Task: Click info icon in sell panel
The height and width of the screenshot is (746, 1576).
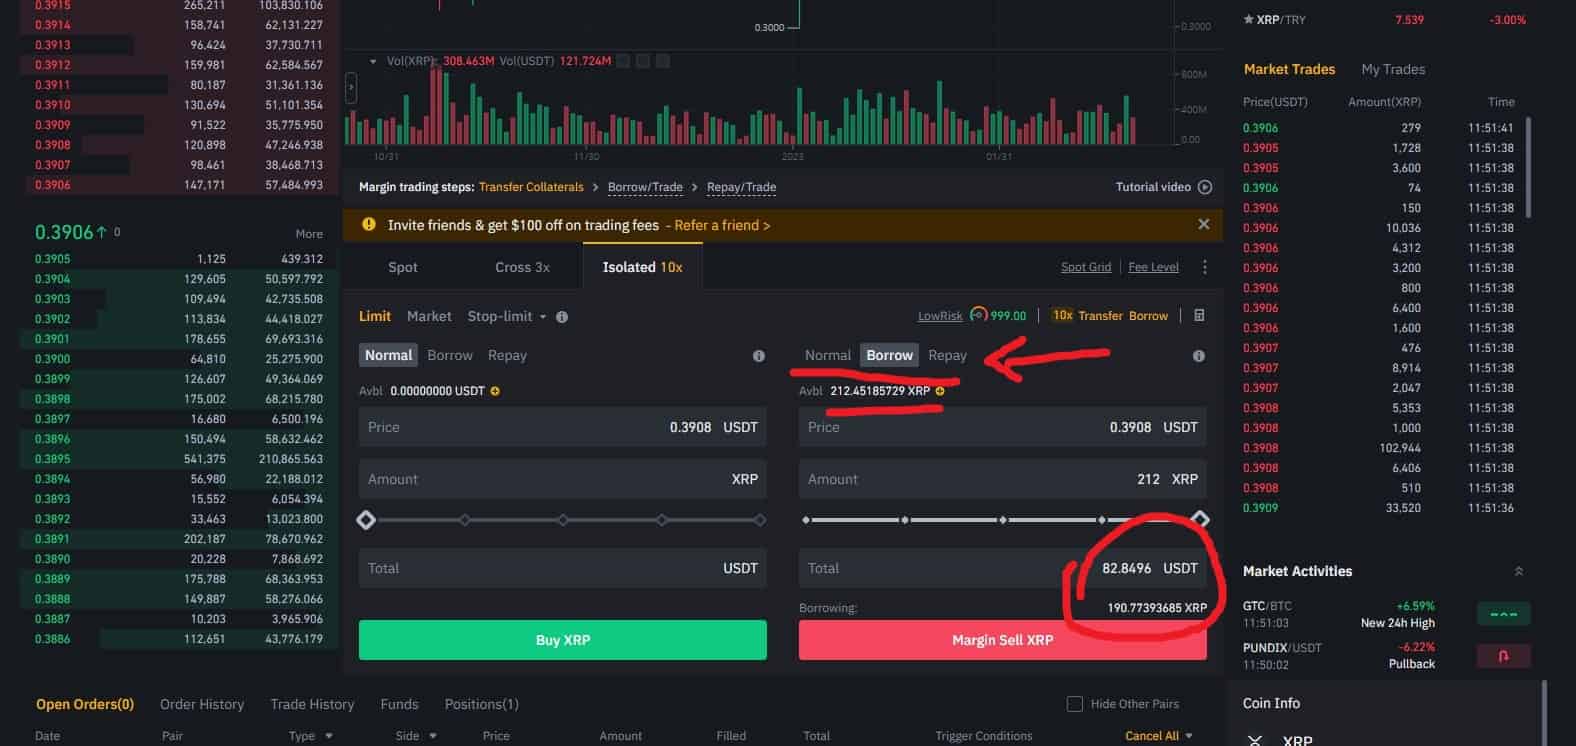Action: pos(1198,356)
